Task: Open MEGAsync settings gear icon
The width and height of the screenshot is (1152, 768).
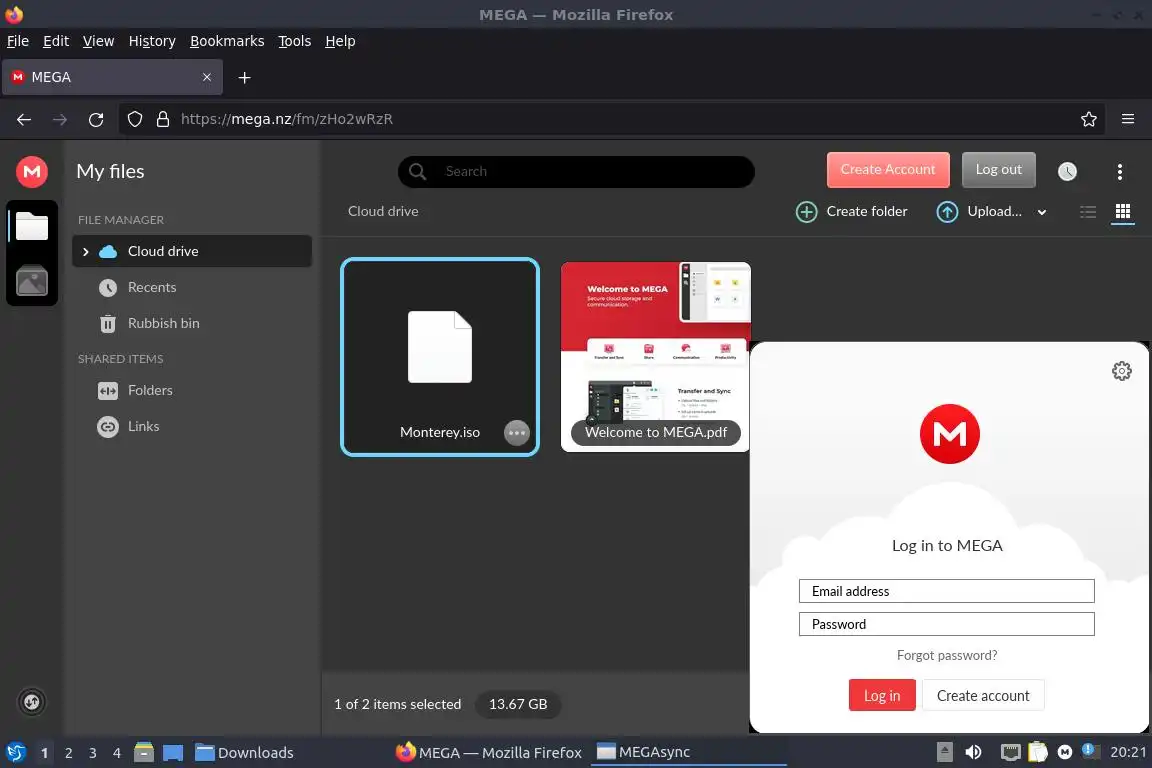Action: (1121, 371)
